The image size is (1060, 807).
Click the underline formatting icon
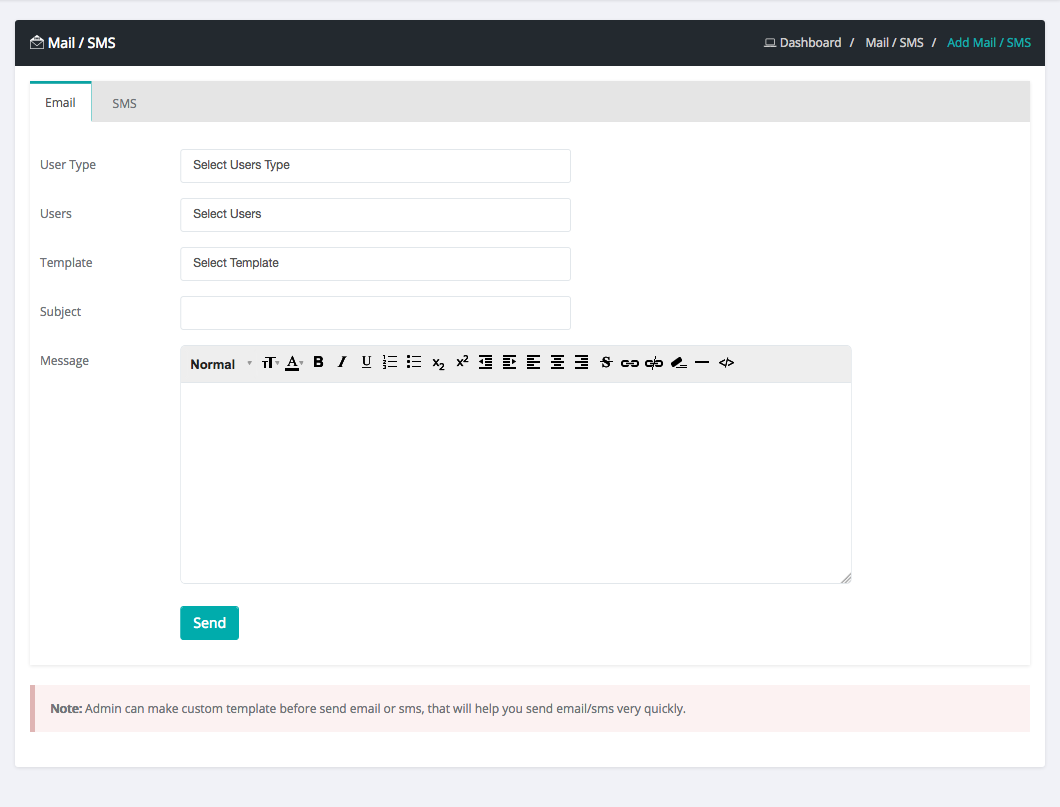(x=366, y=362)
